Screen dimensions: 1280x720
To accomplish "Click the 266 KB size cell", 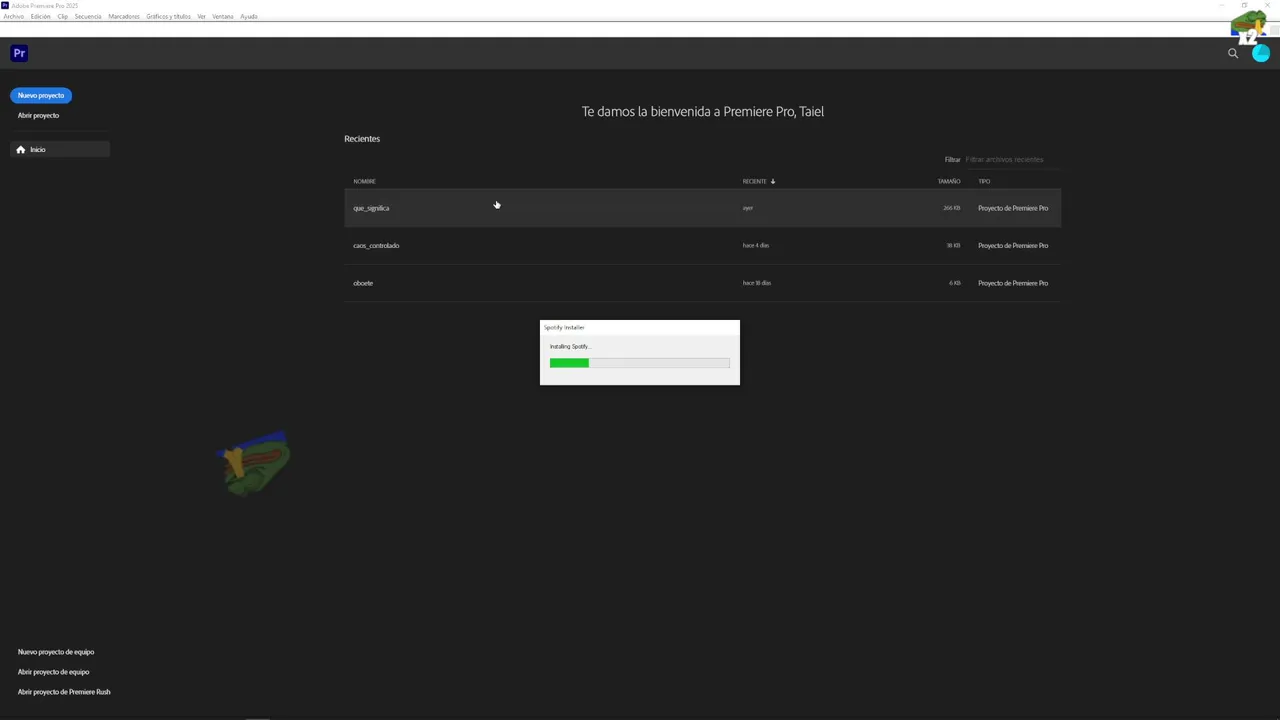I will point(951,208).
